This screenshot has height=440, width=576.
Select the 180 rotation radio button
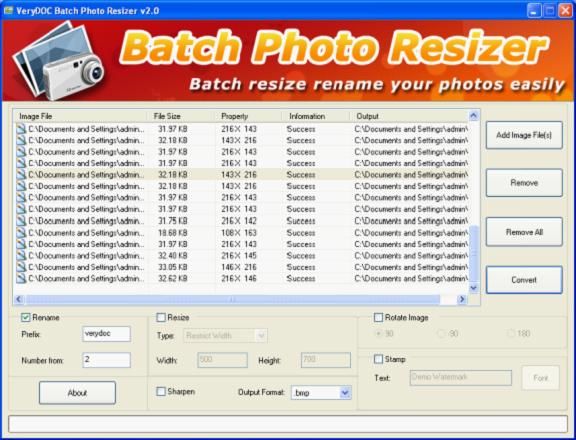[511, 333]
